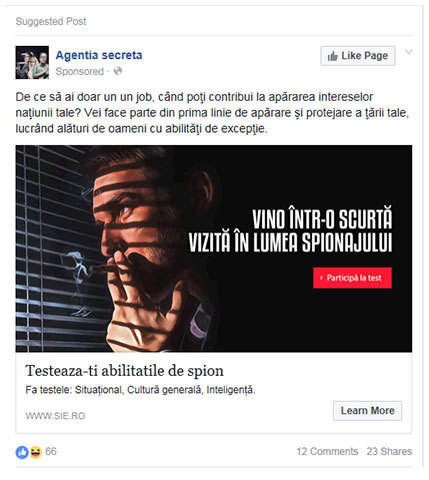Screen dimensions: 429x480
Task: Click the VINO ÎNTR-O SCURTĂ VIZITĂ banner headline
Action: coord(290,230)
